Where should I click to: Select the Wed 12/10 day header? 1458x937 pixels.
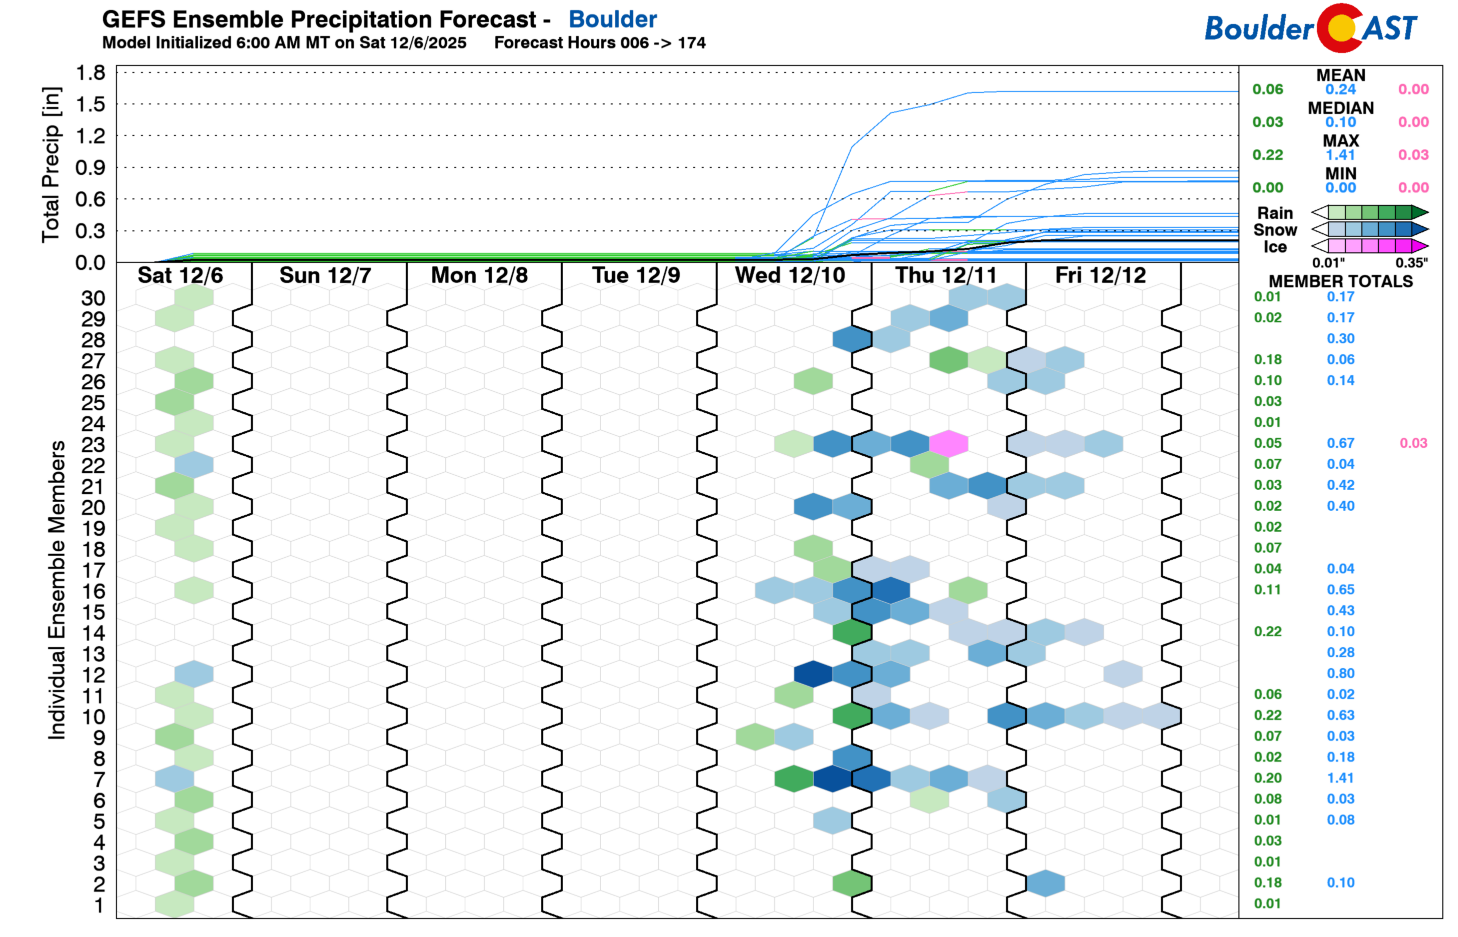click(x=789, y=275)
